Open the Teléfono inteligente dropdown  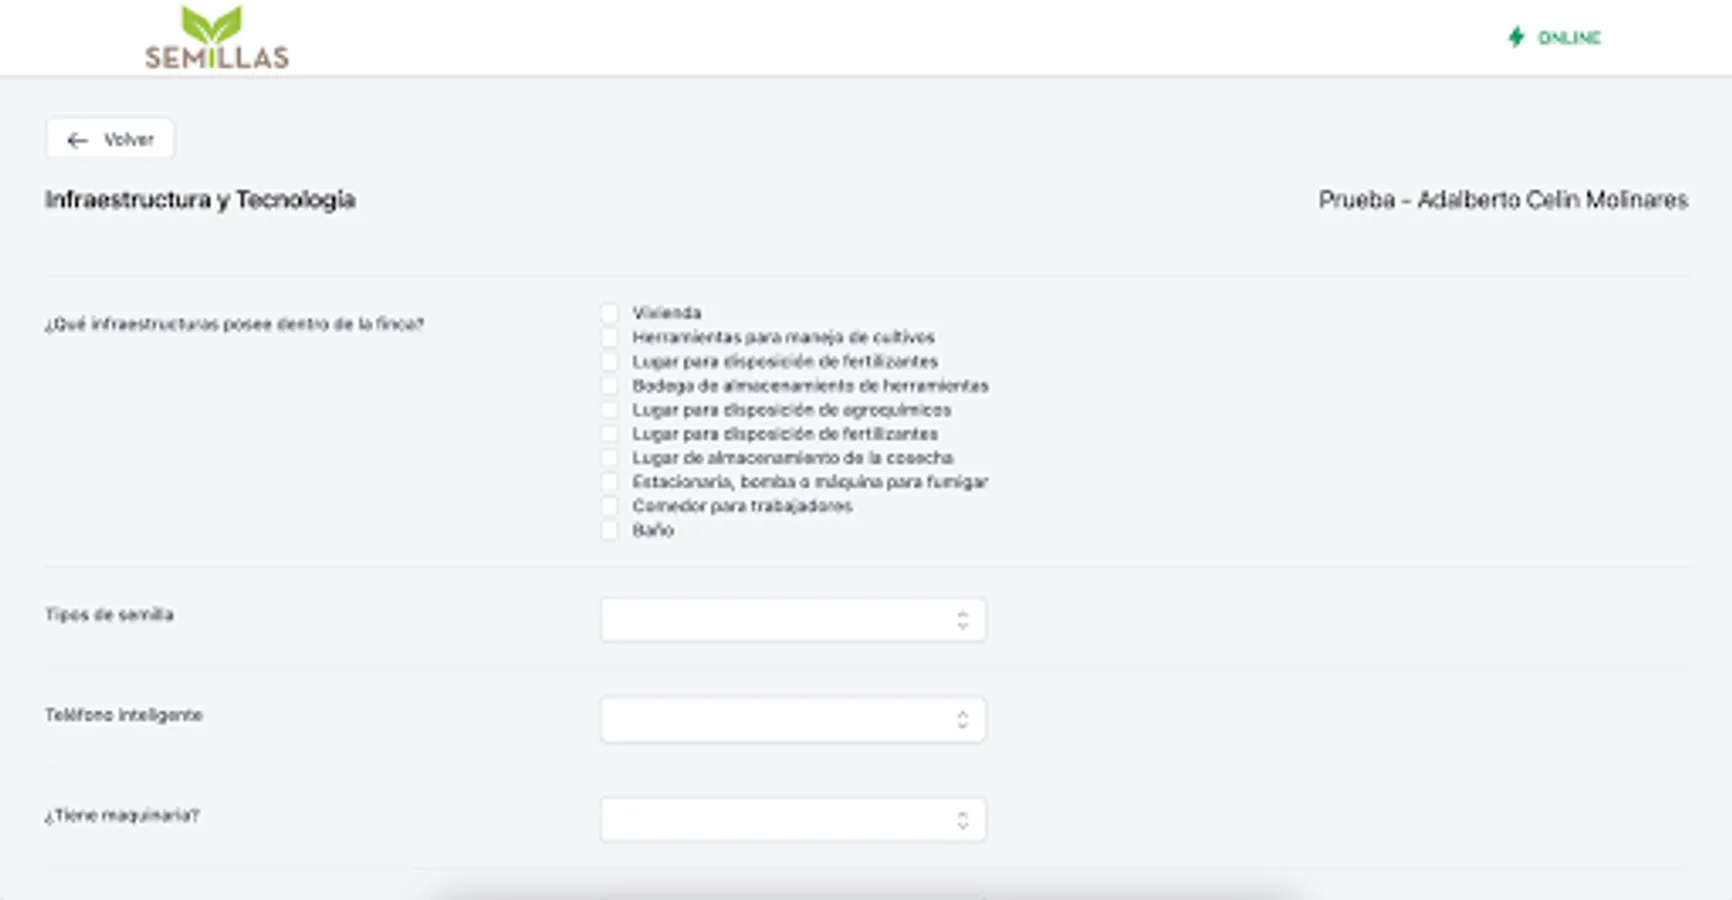coord(793,720)
